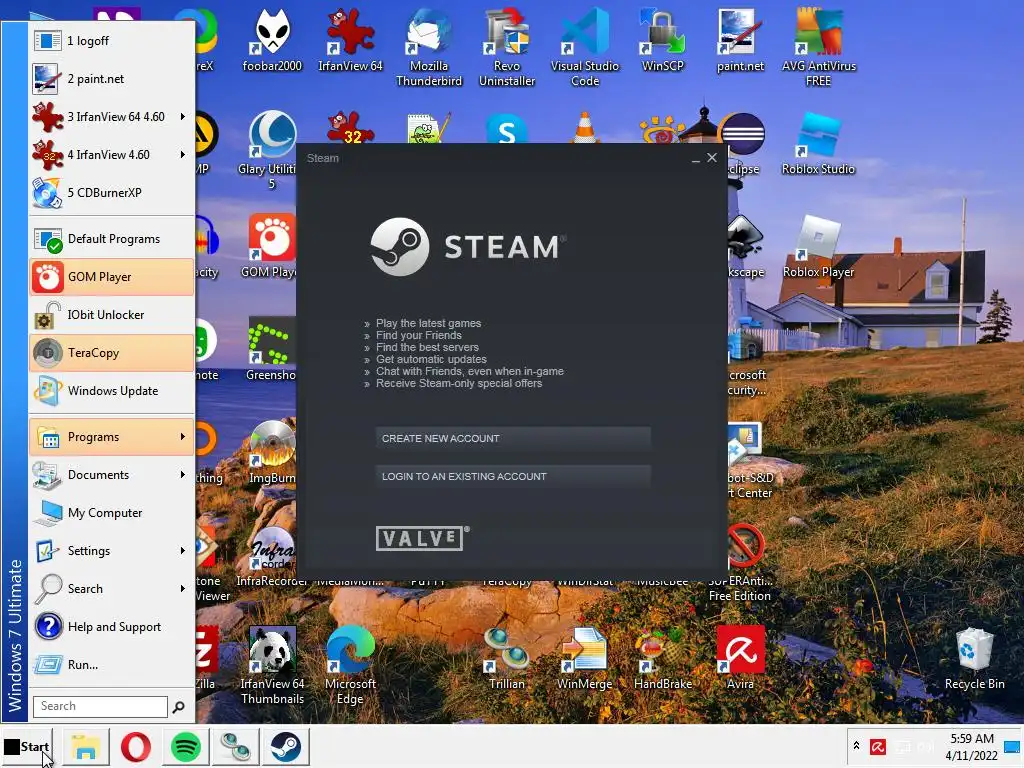Open Help and Support entry
1024x768 pixels.
112,626
